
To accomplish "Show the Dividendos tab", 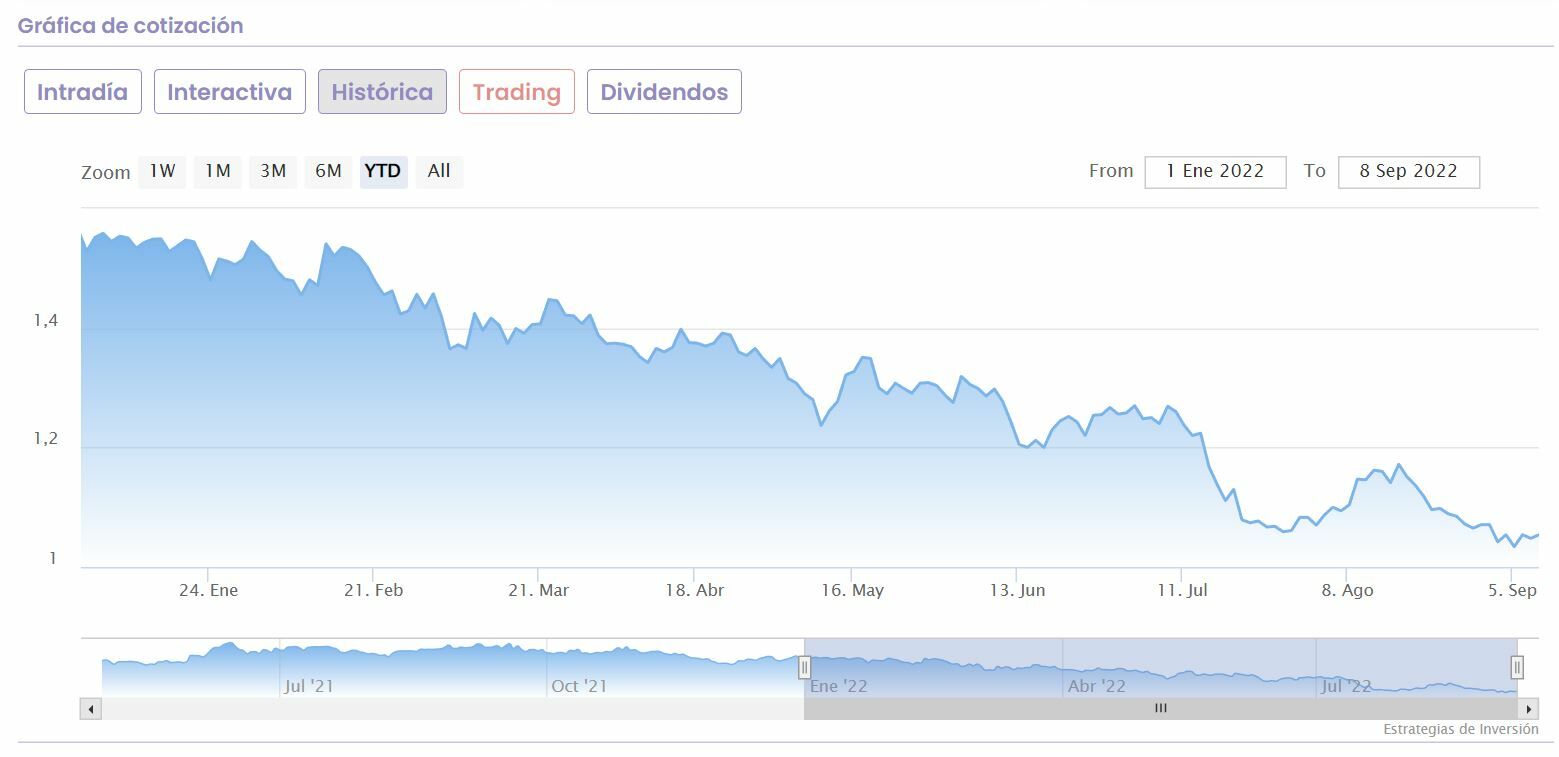I will coord(664,92).
